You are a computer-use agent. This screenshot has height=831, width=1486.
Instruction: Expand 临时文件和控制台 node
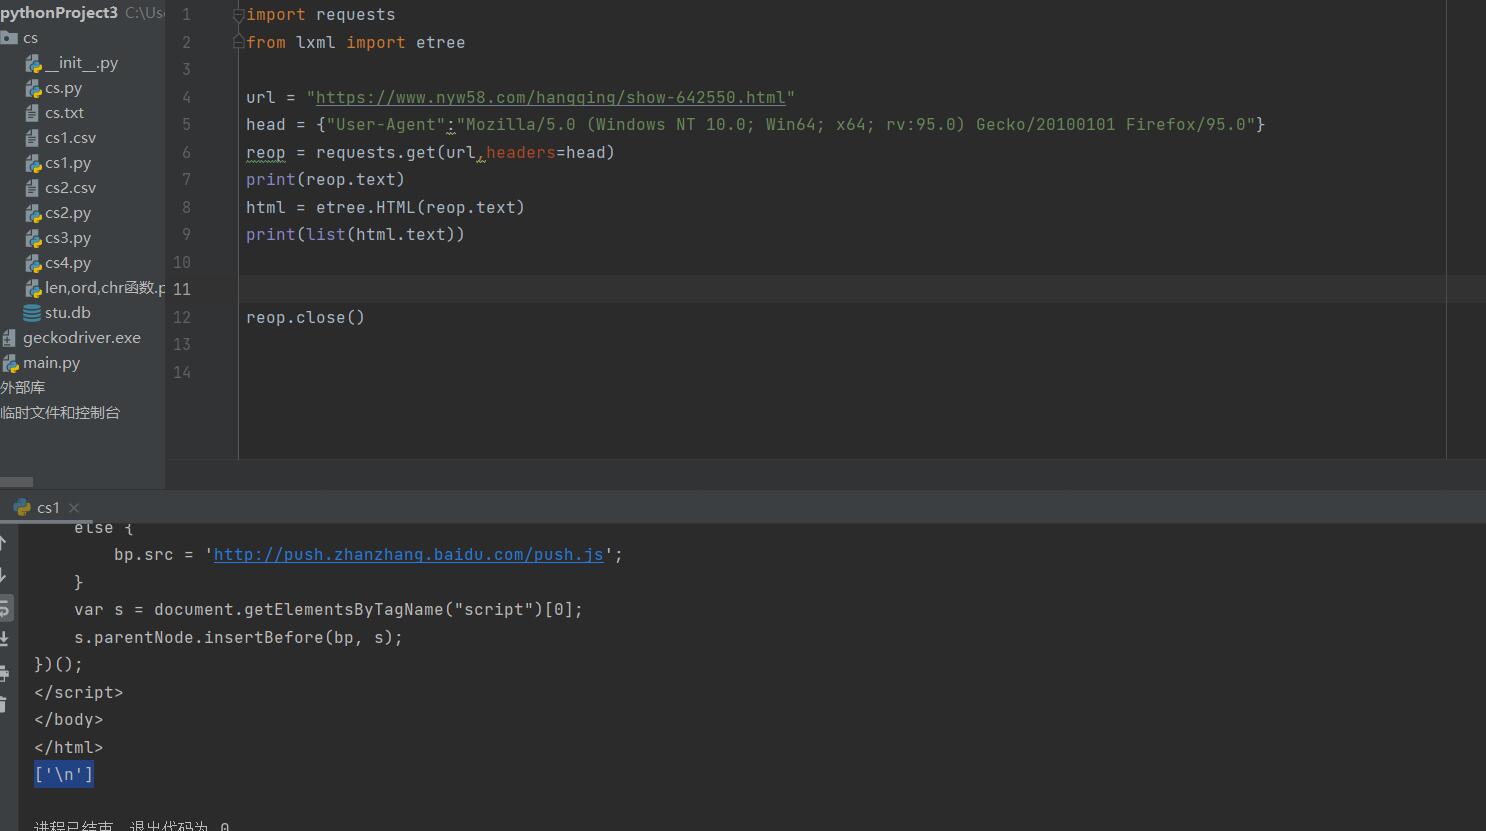[x=60, y=413]
